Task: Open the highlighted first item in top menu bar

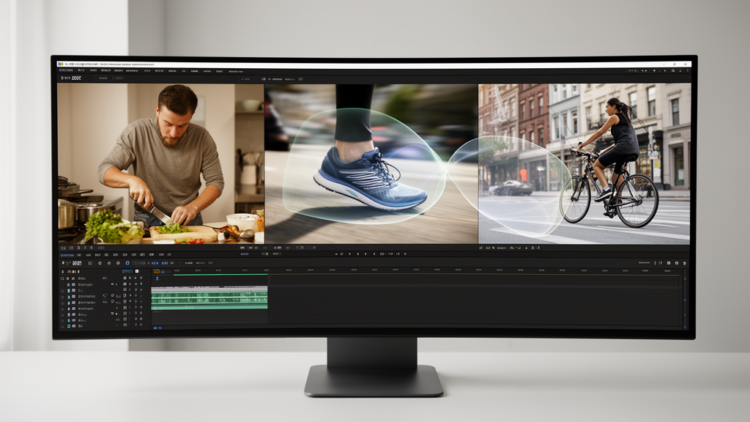Action: (x=66, y=71)
